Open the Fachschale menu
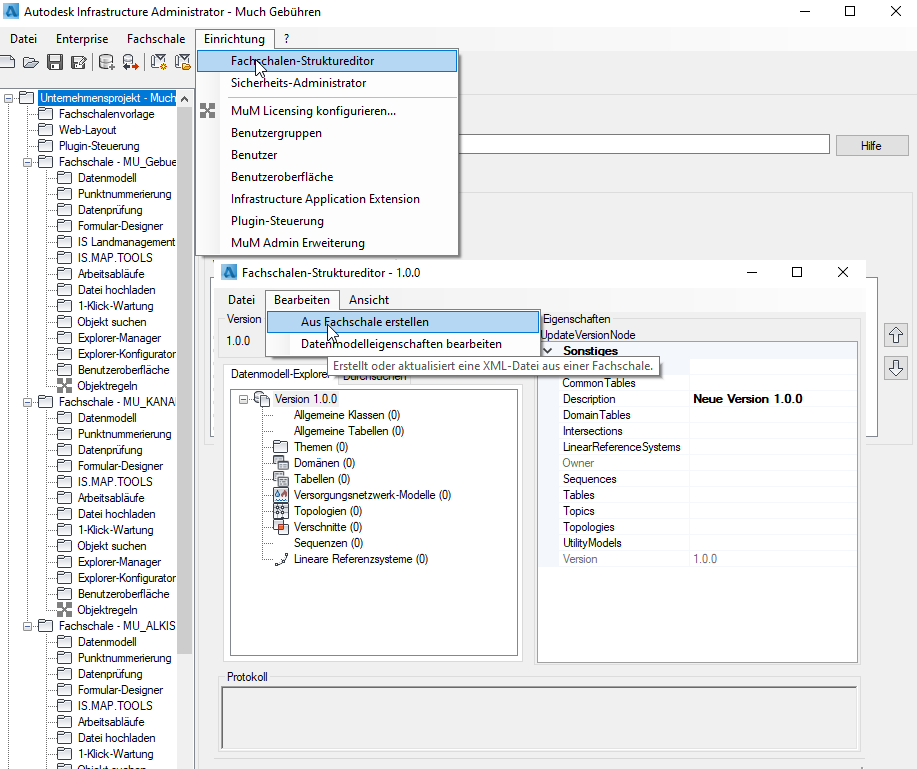The image size is (917, 769). (156, 39)
